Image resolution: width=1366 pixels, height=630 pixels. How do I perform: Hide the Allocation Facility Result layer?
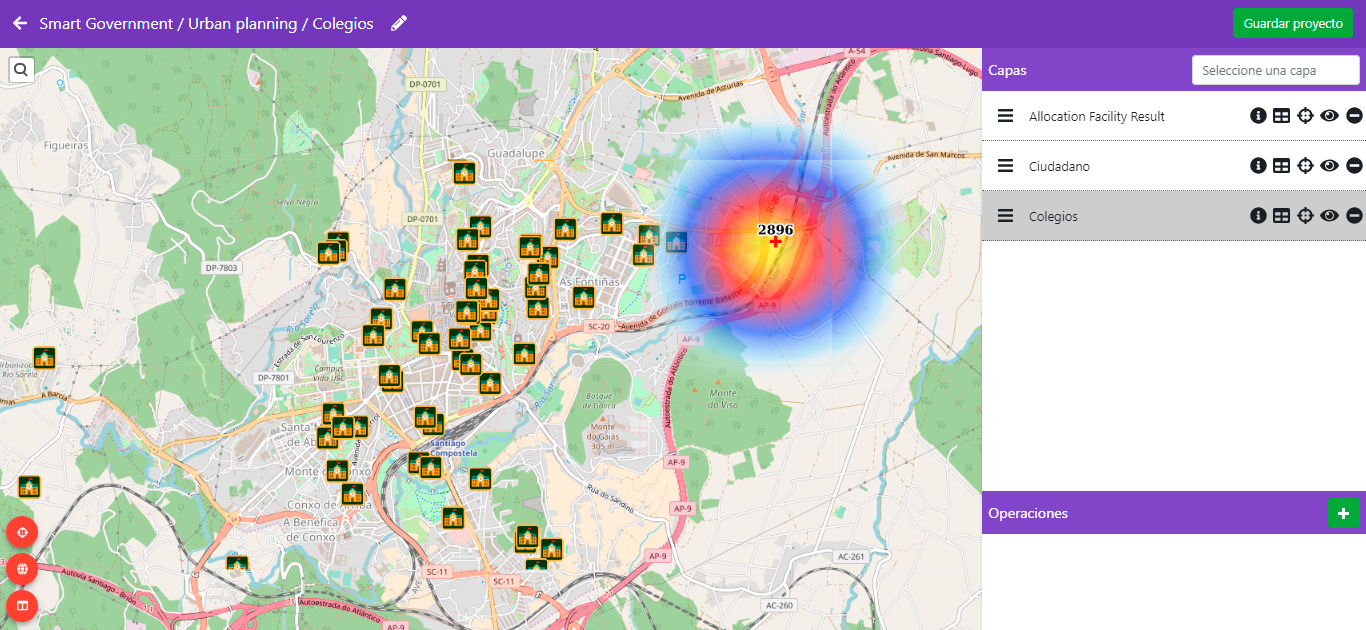[1329, 116]
